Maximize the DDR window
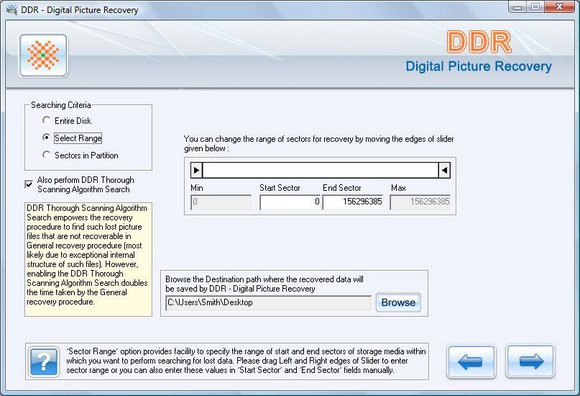580x396 pixels. coord(535,7)
